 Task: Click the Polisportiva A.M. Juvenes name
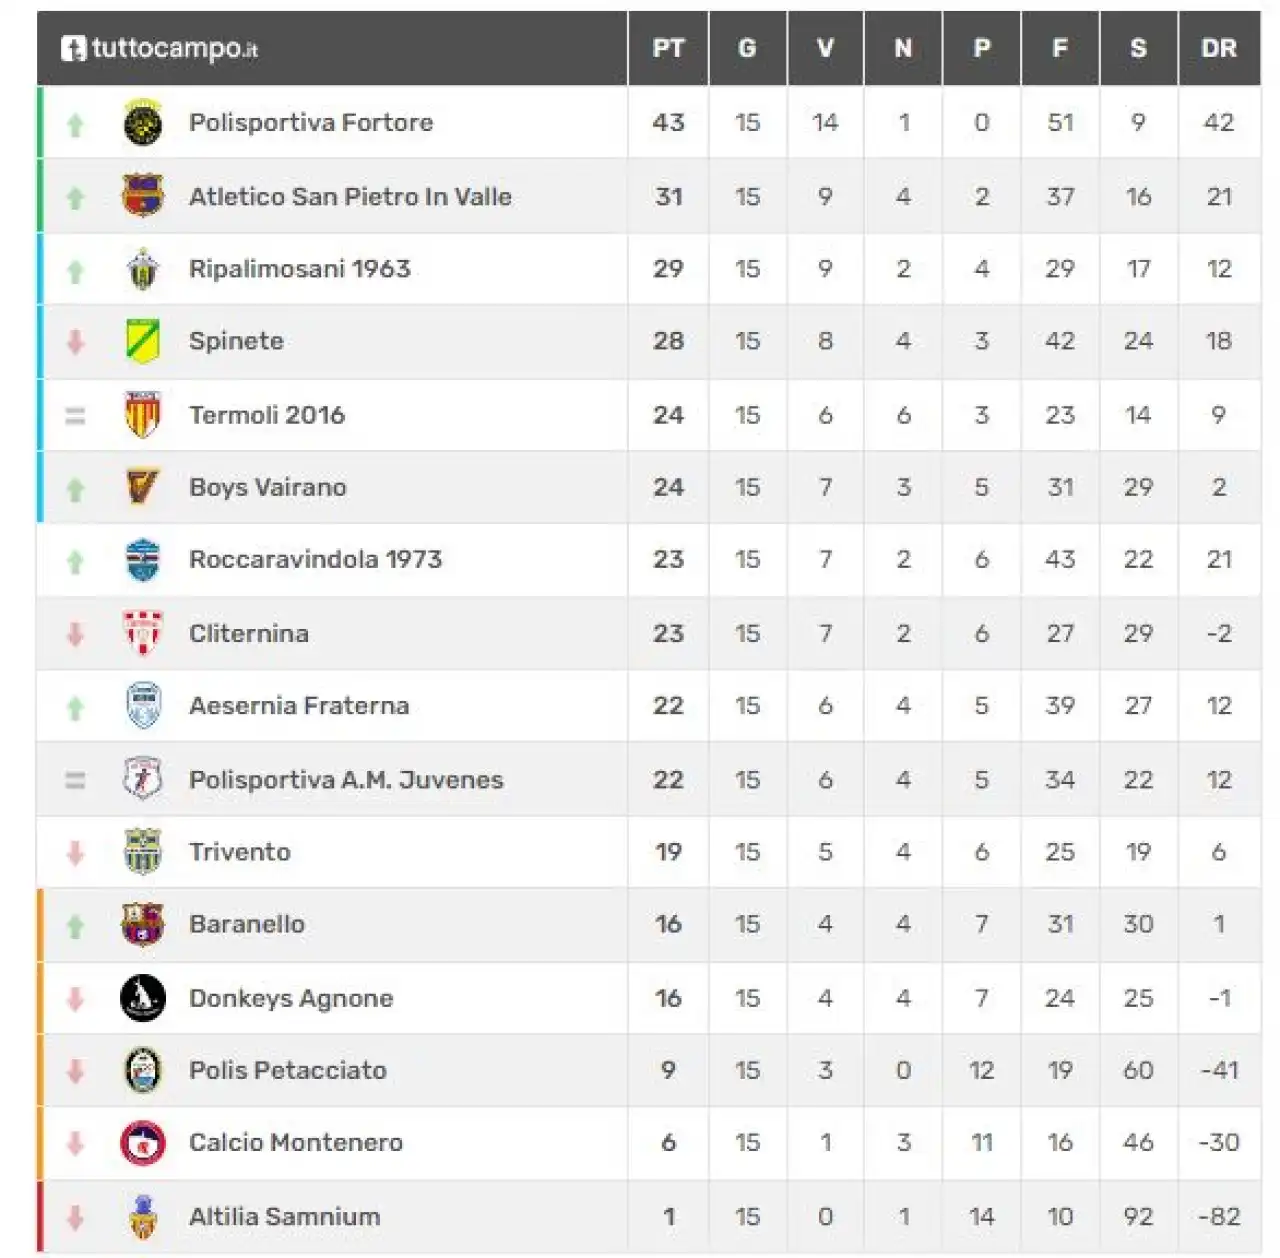click(346, 780)
